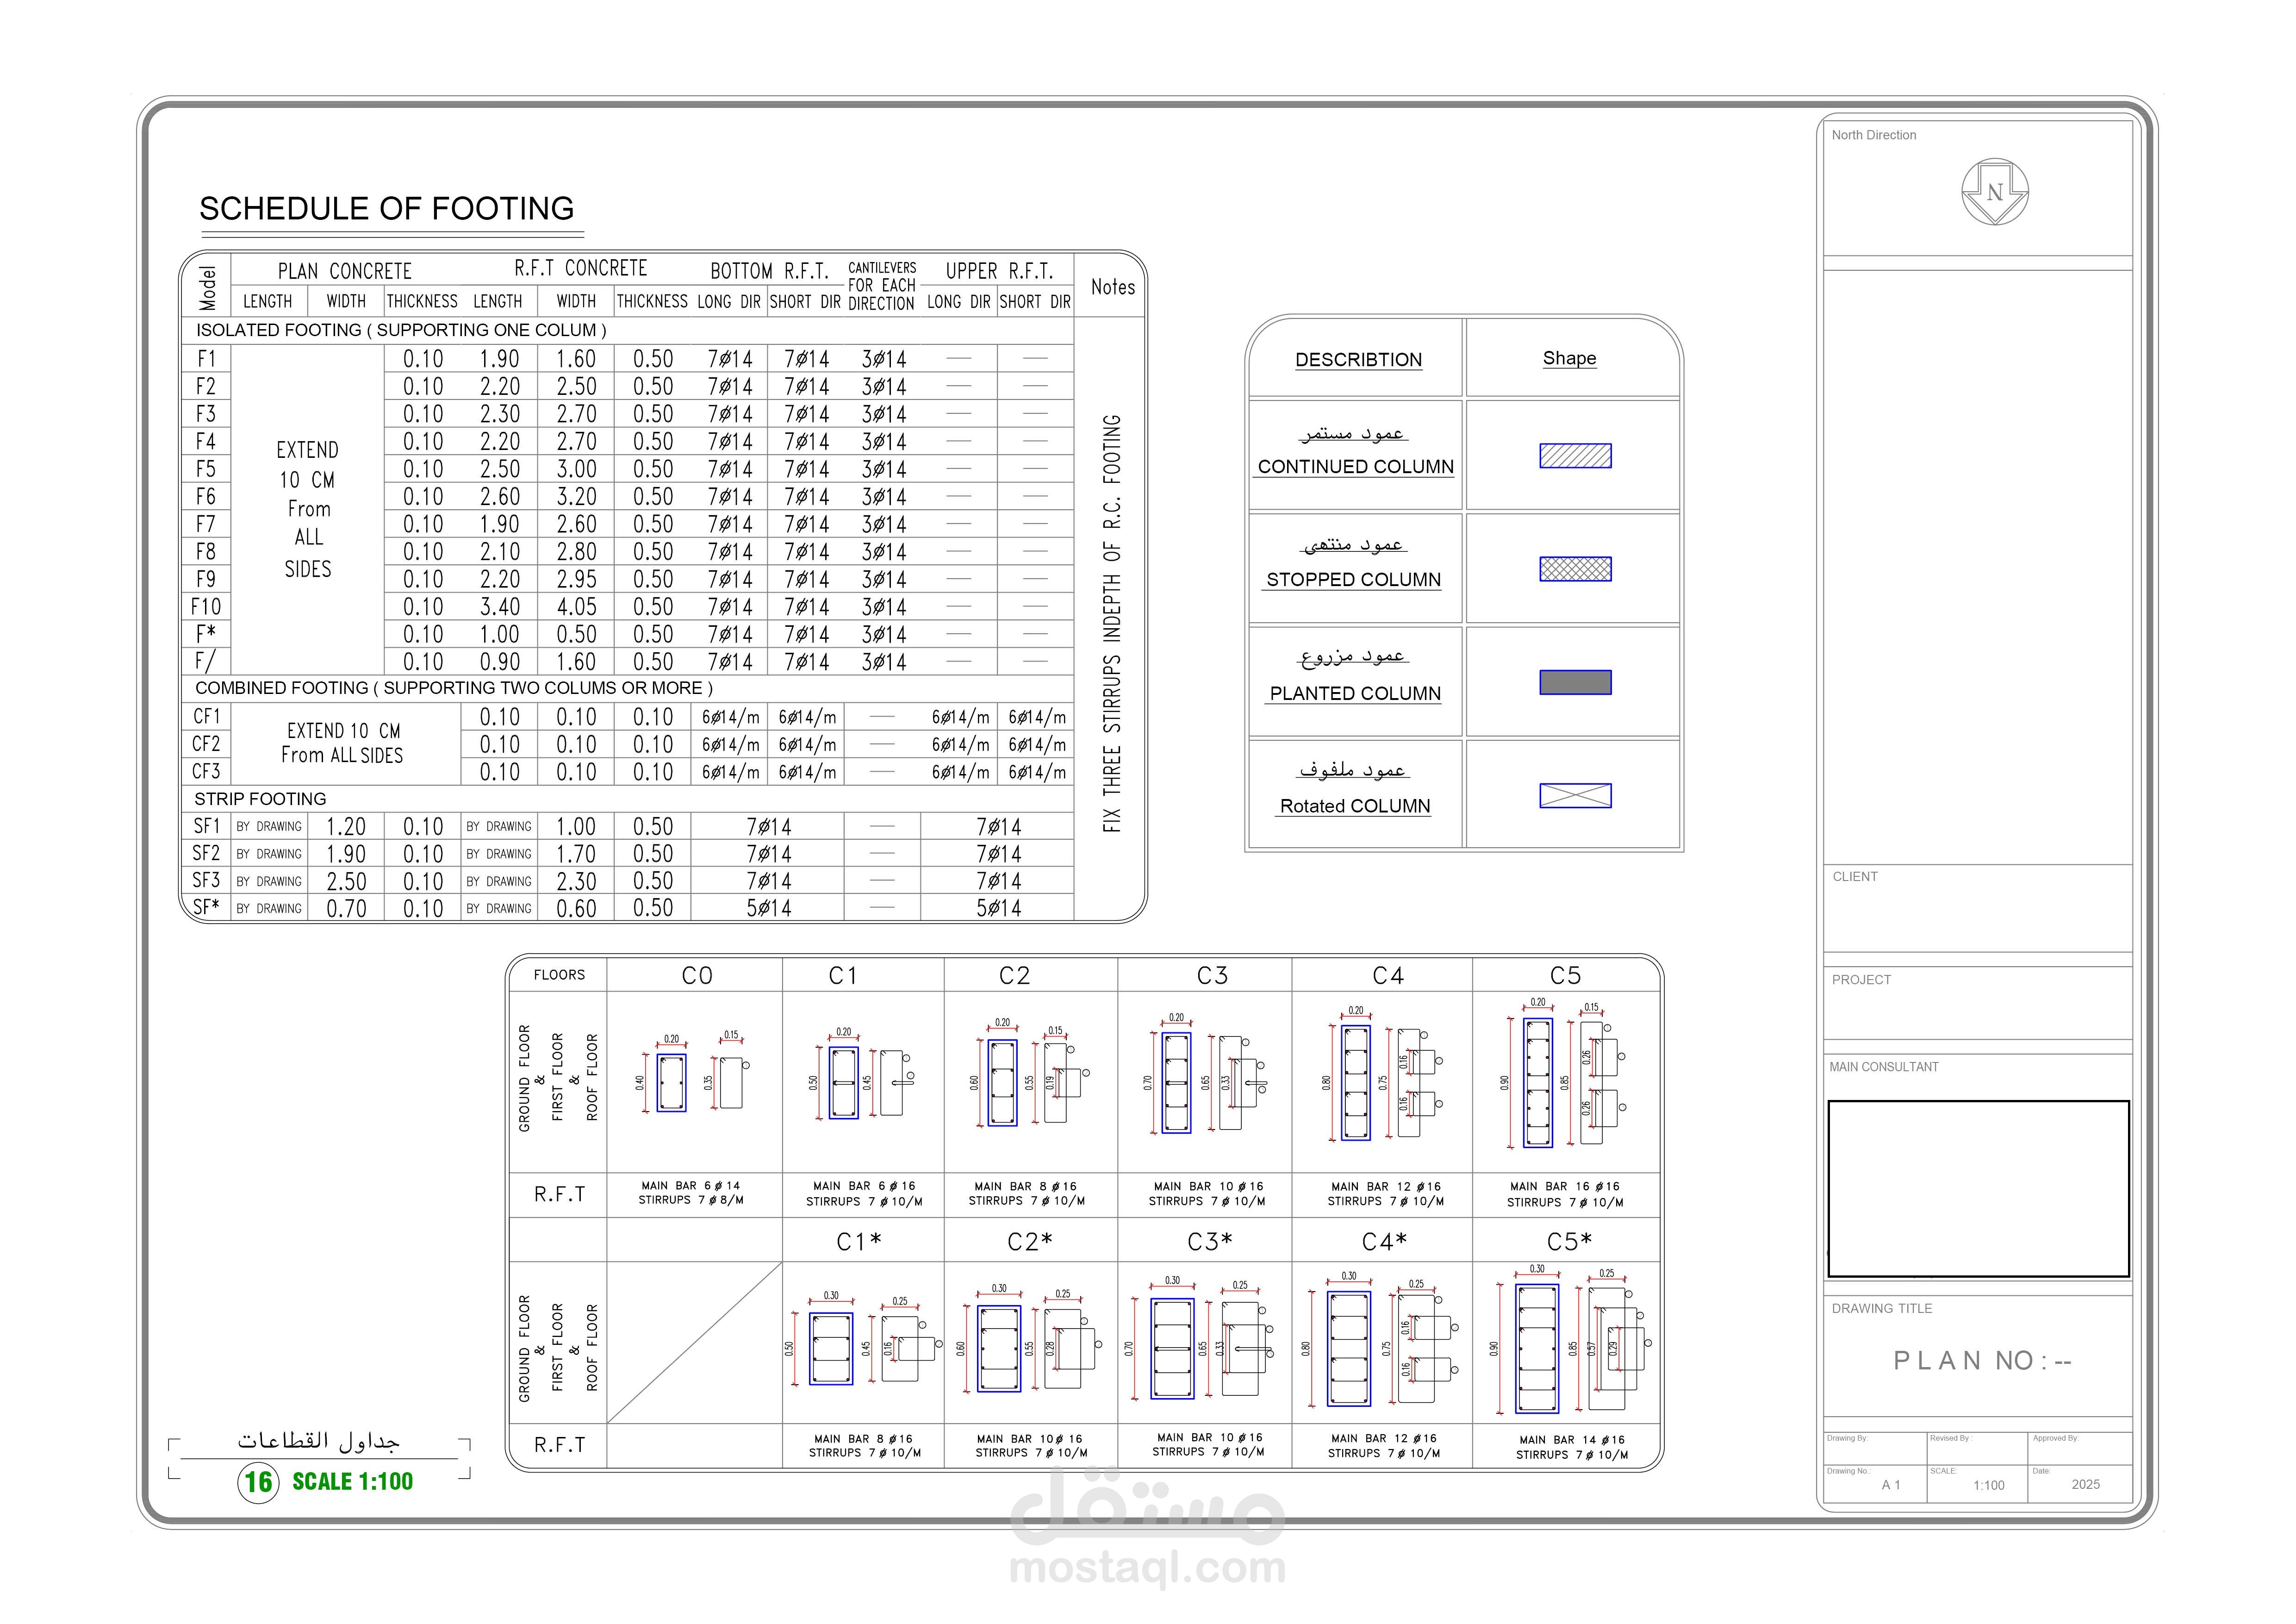
Task: Select the SF1 row label
Action: pos(206,826)
